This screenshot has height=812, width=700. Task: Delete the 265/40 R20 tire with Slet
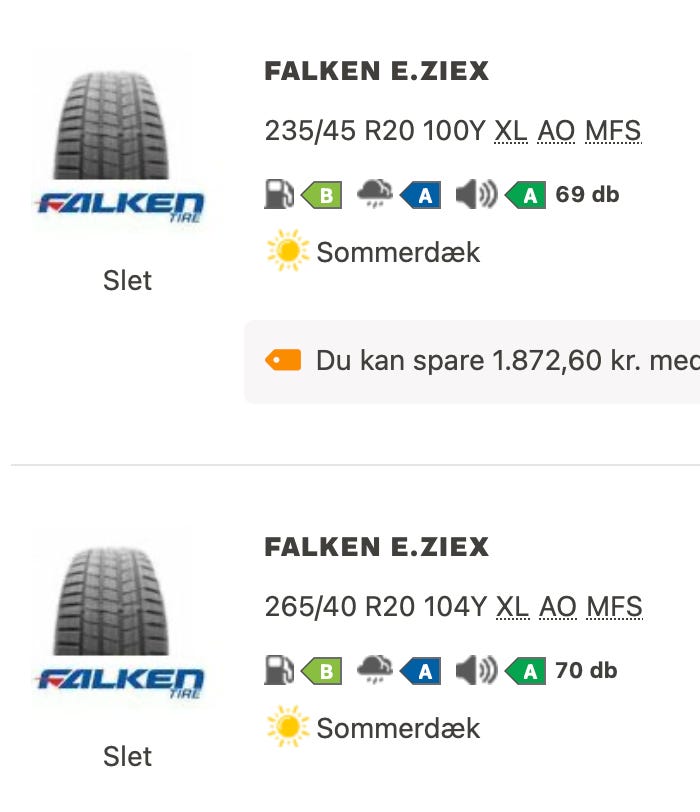point(127,757)
